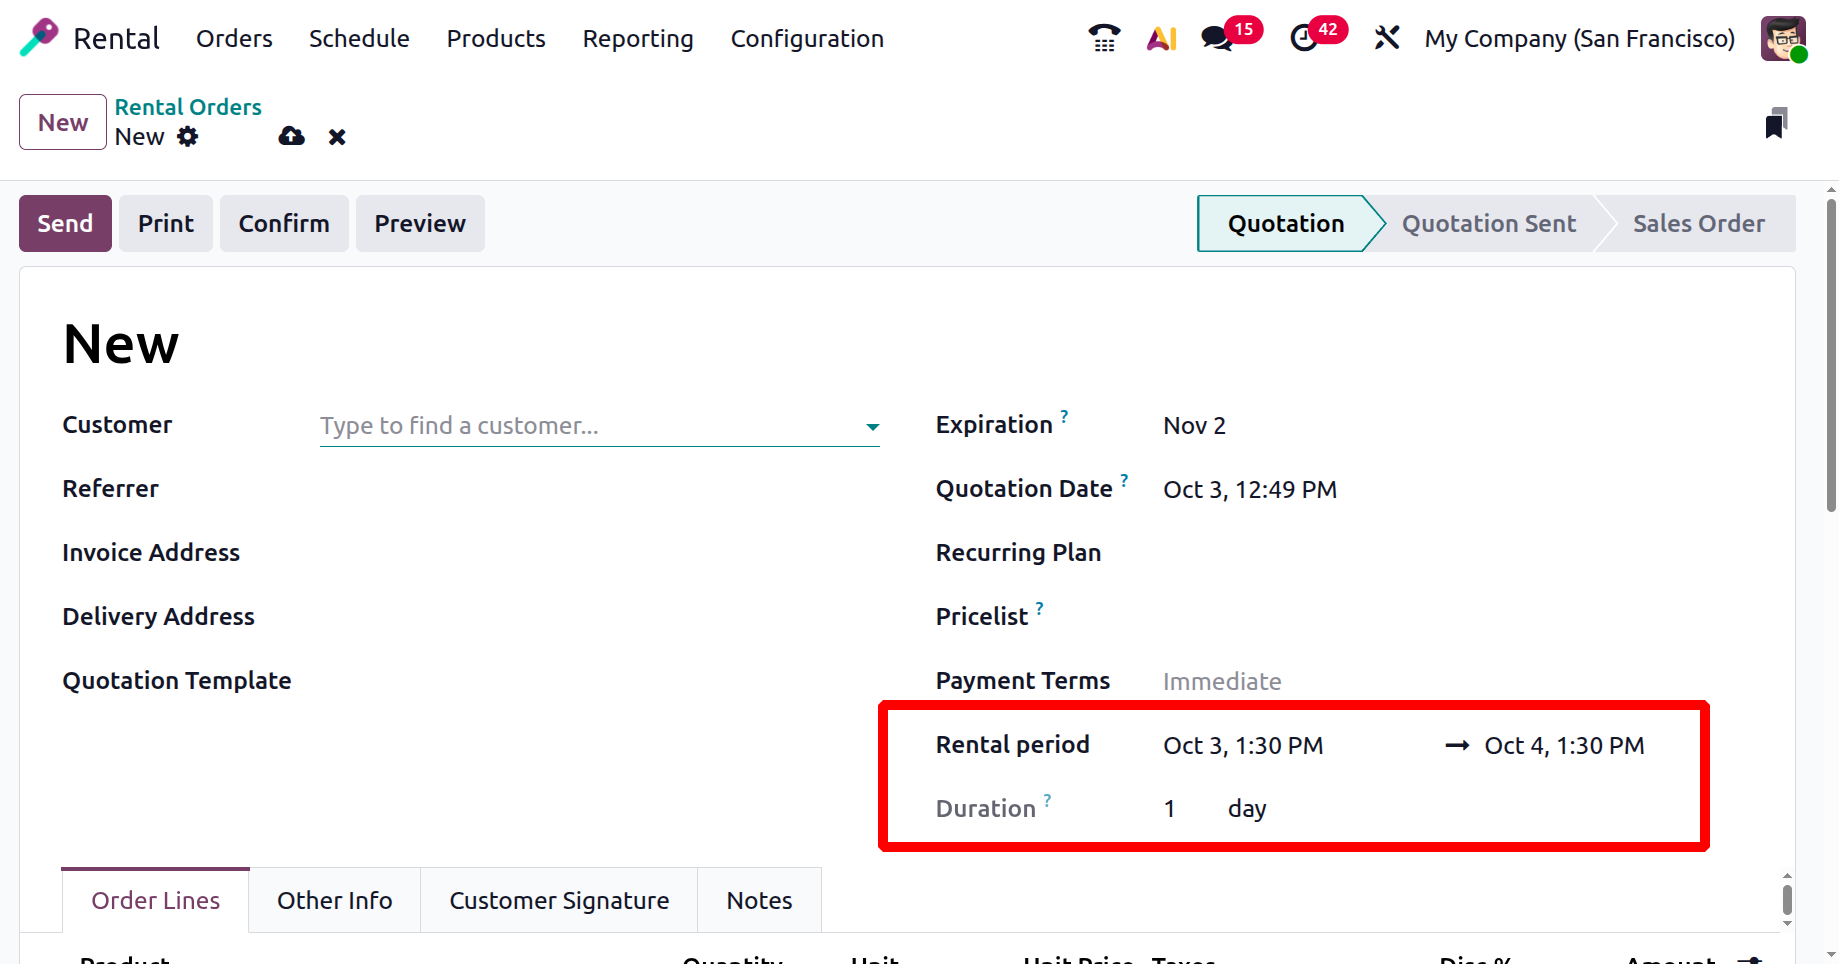Open the Configuration menu
The image size is (1839, 964).
click(806, 39)
